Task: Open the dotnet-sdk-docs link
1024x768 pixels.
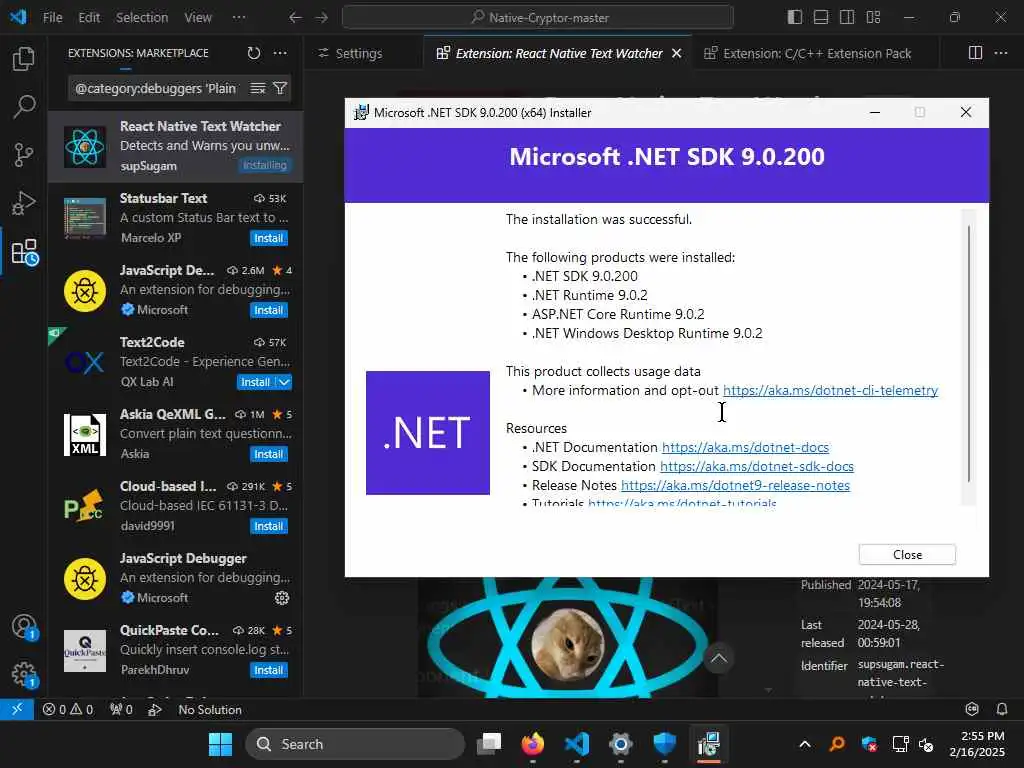Action: [x=757, y=466]
